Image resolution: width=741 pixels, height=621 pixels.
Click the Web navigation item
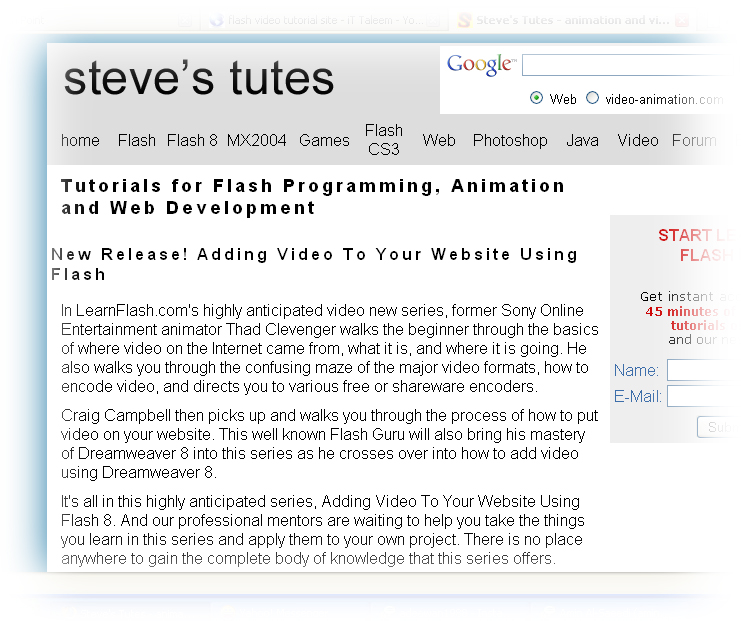pyautogui.click(x=439, y=140)
